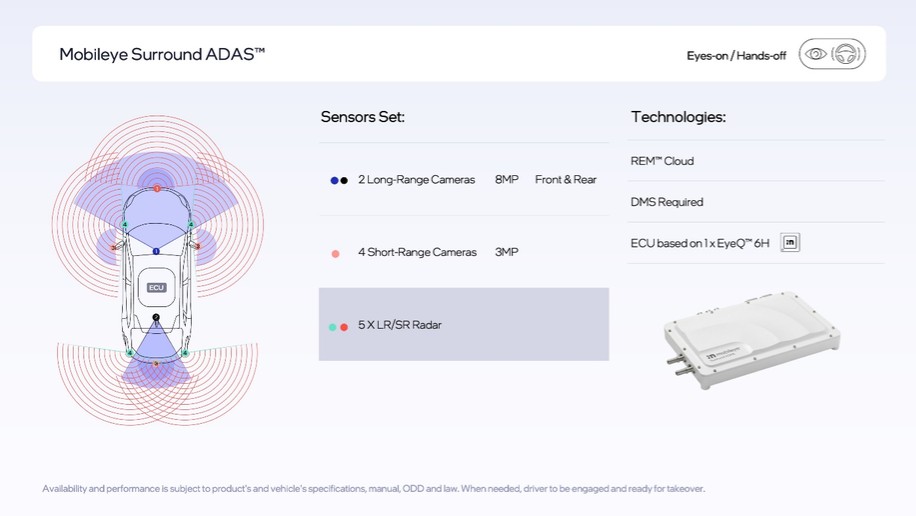The width and height of the screenshot is (916, 516).
Task: Select the 5 X LR/SR Radar row
Action: 463,325
